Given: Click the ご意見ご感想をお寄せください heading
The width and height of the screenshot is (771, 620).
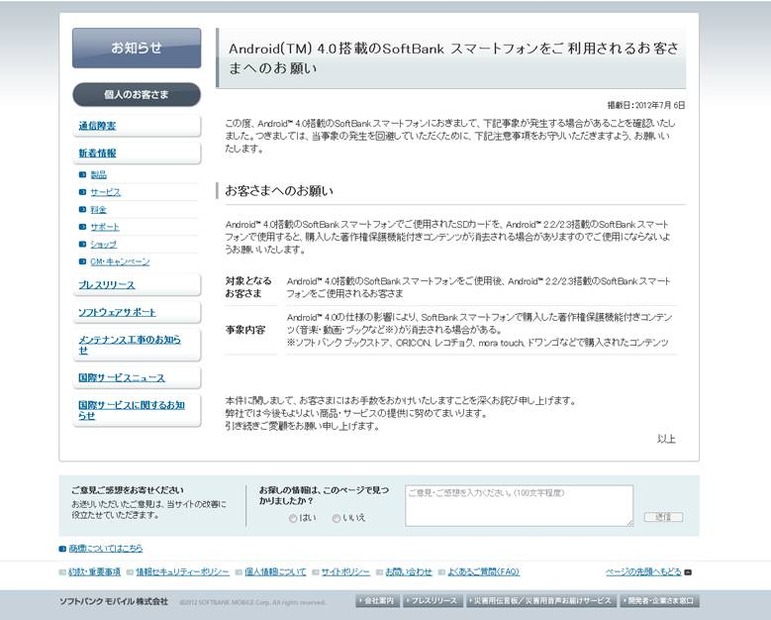Looking at the screenshot, I should [127, 490].
